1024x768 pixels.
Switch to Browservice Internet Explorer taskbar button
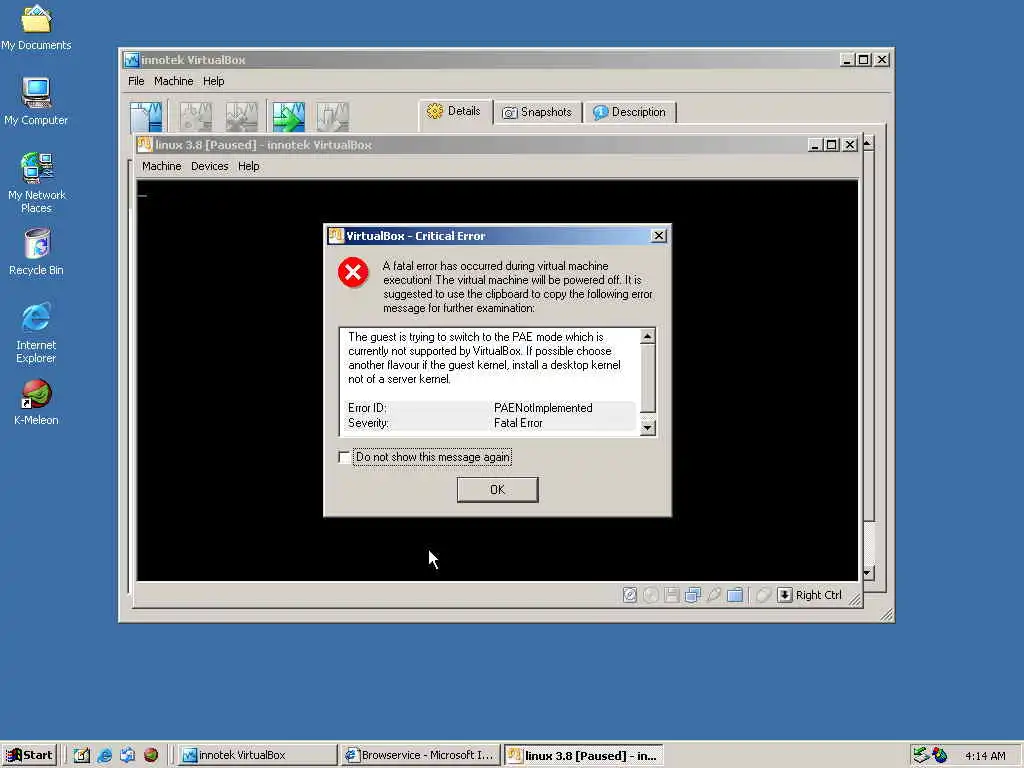point(419,755)
